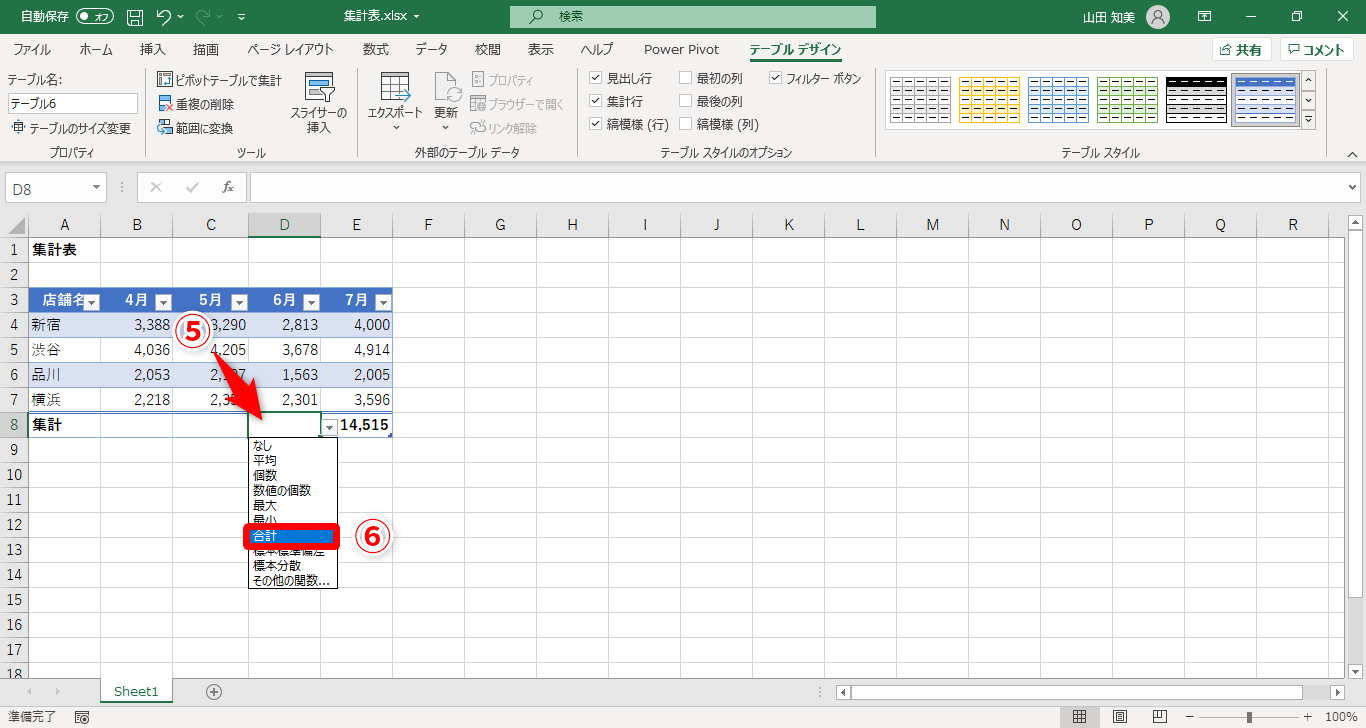Click the 検索 search box

point(692,17)
